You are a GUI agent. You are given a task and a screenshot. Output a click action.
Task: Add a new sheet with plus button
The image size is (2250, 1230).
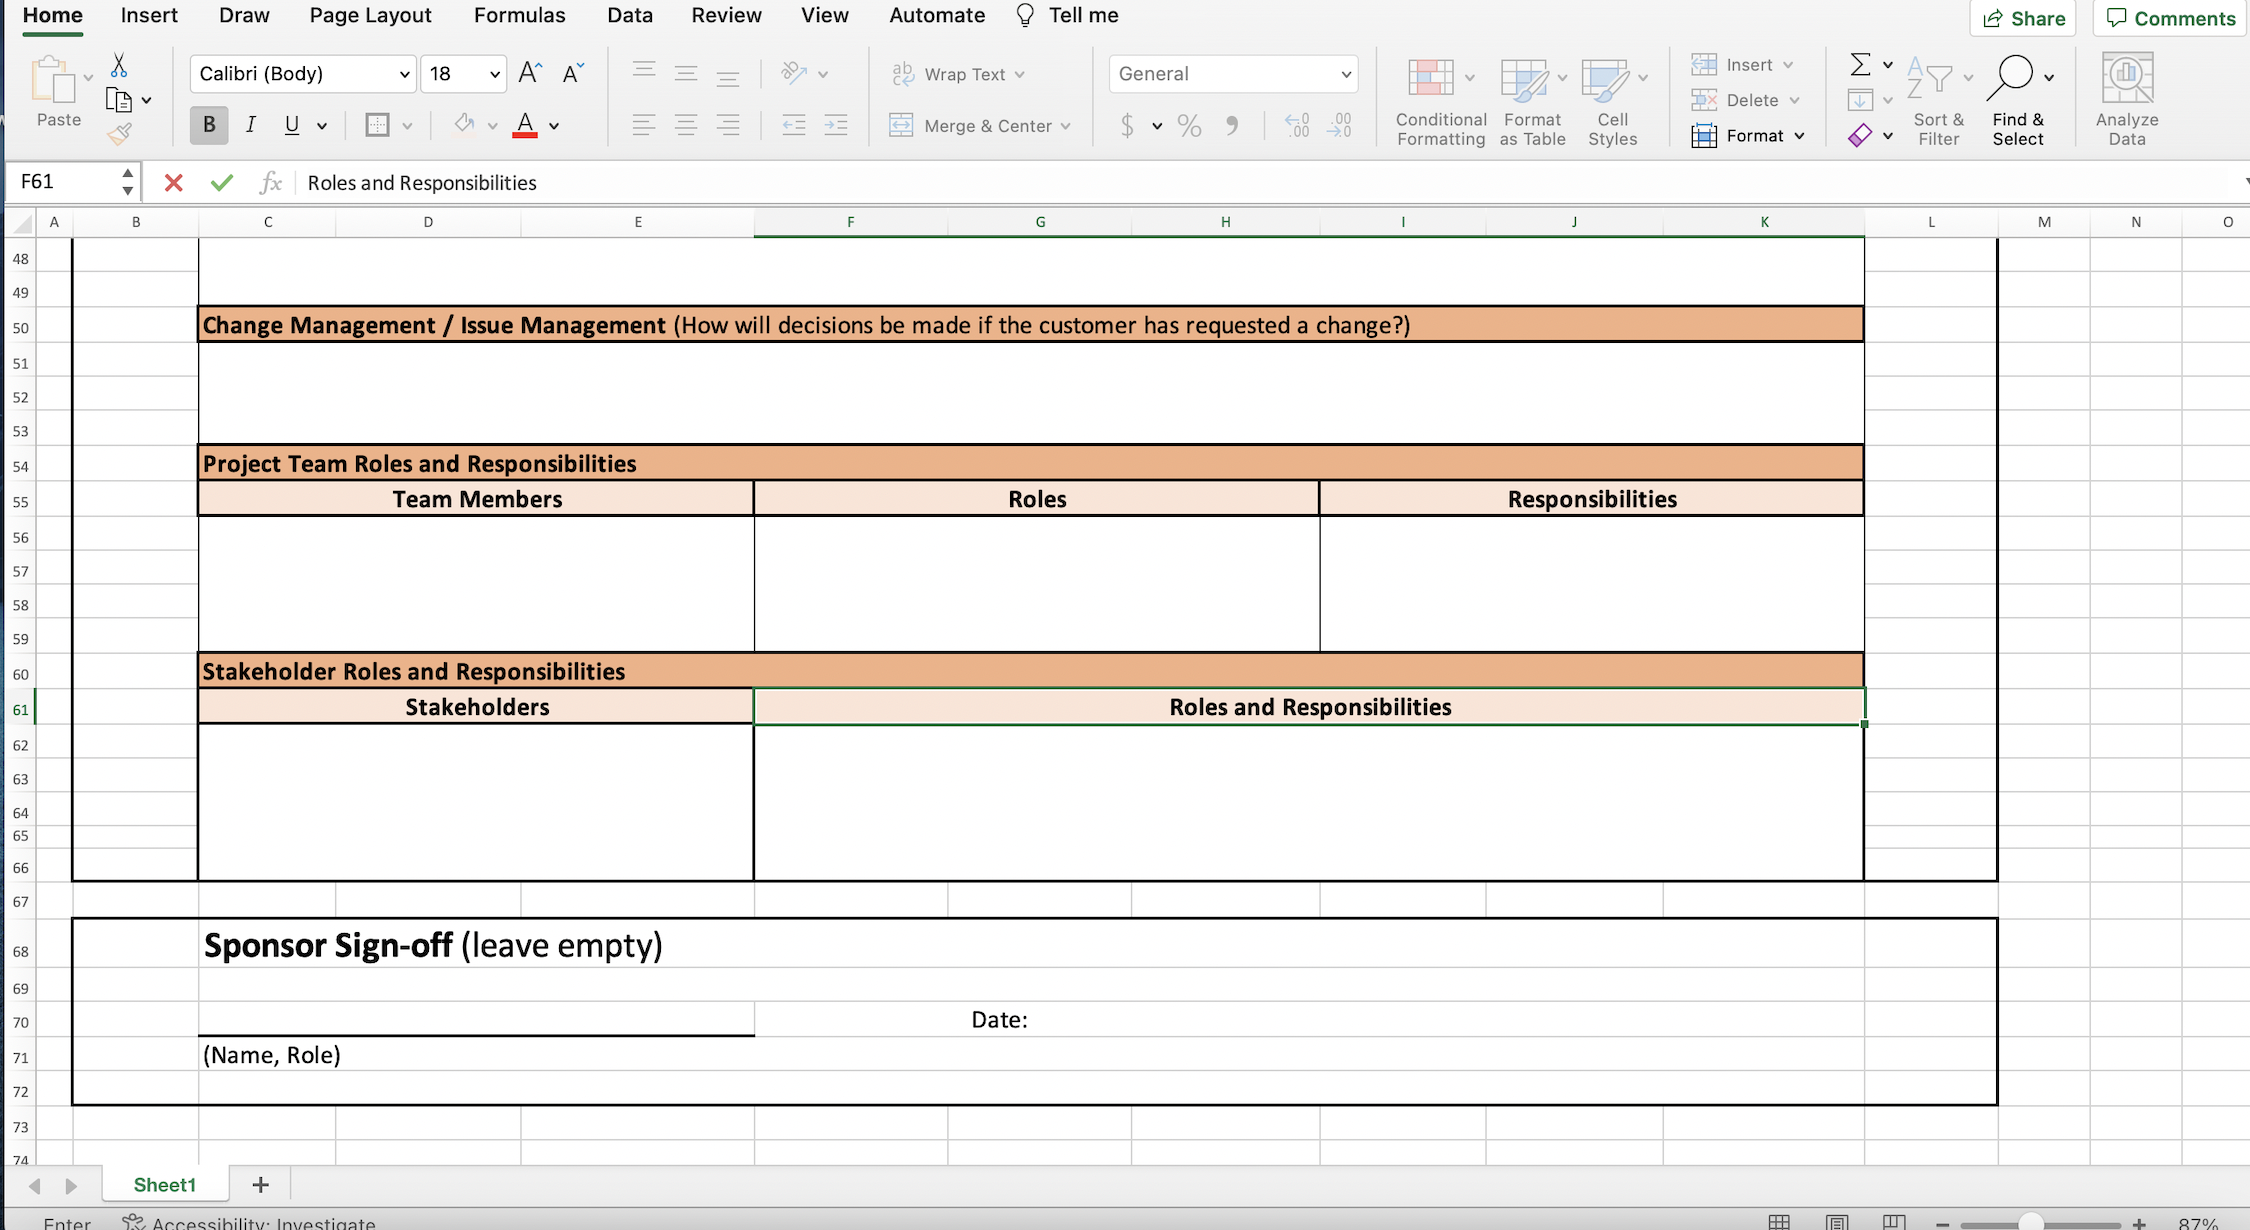point(260,1185)
